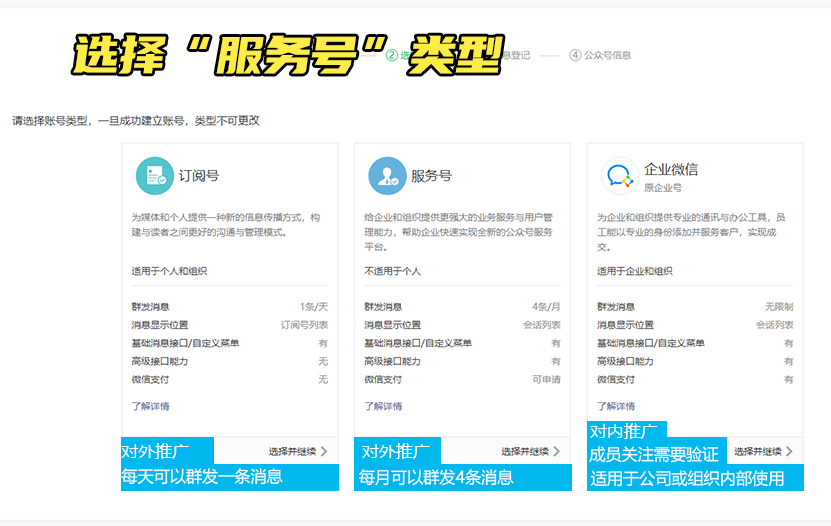Click the green step 2 circle icon
Screen dimensions: 831x526
(x=392, y=55)
